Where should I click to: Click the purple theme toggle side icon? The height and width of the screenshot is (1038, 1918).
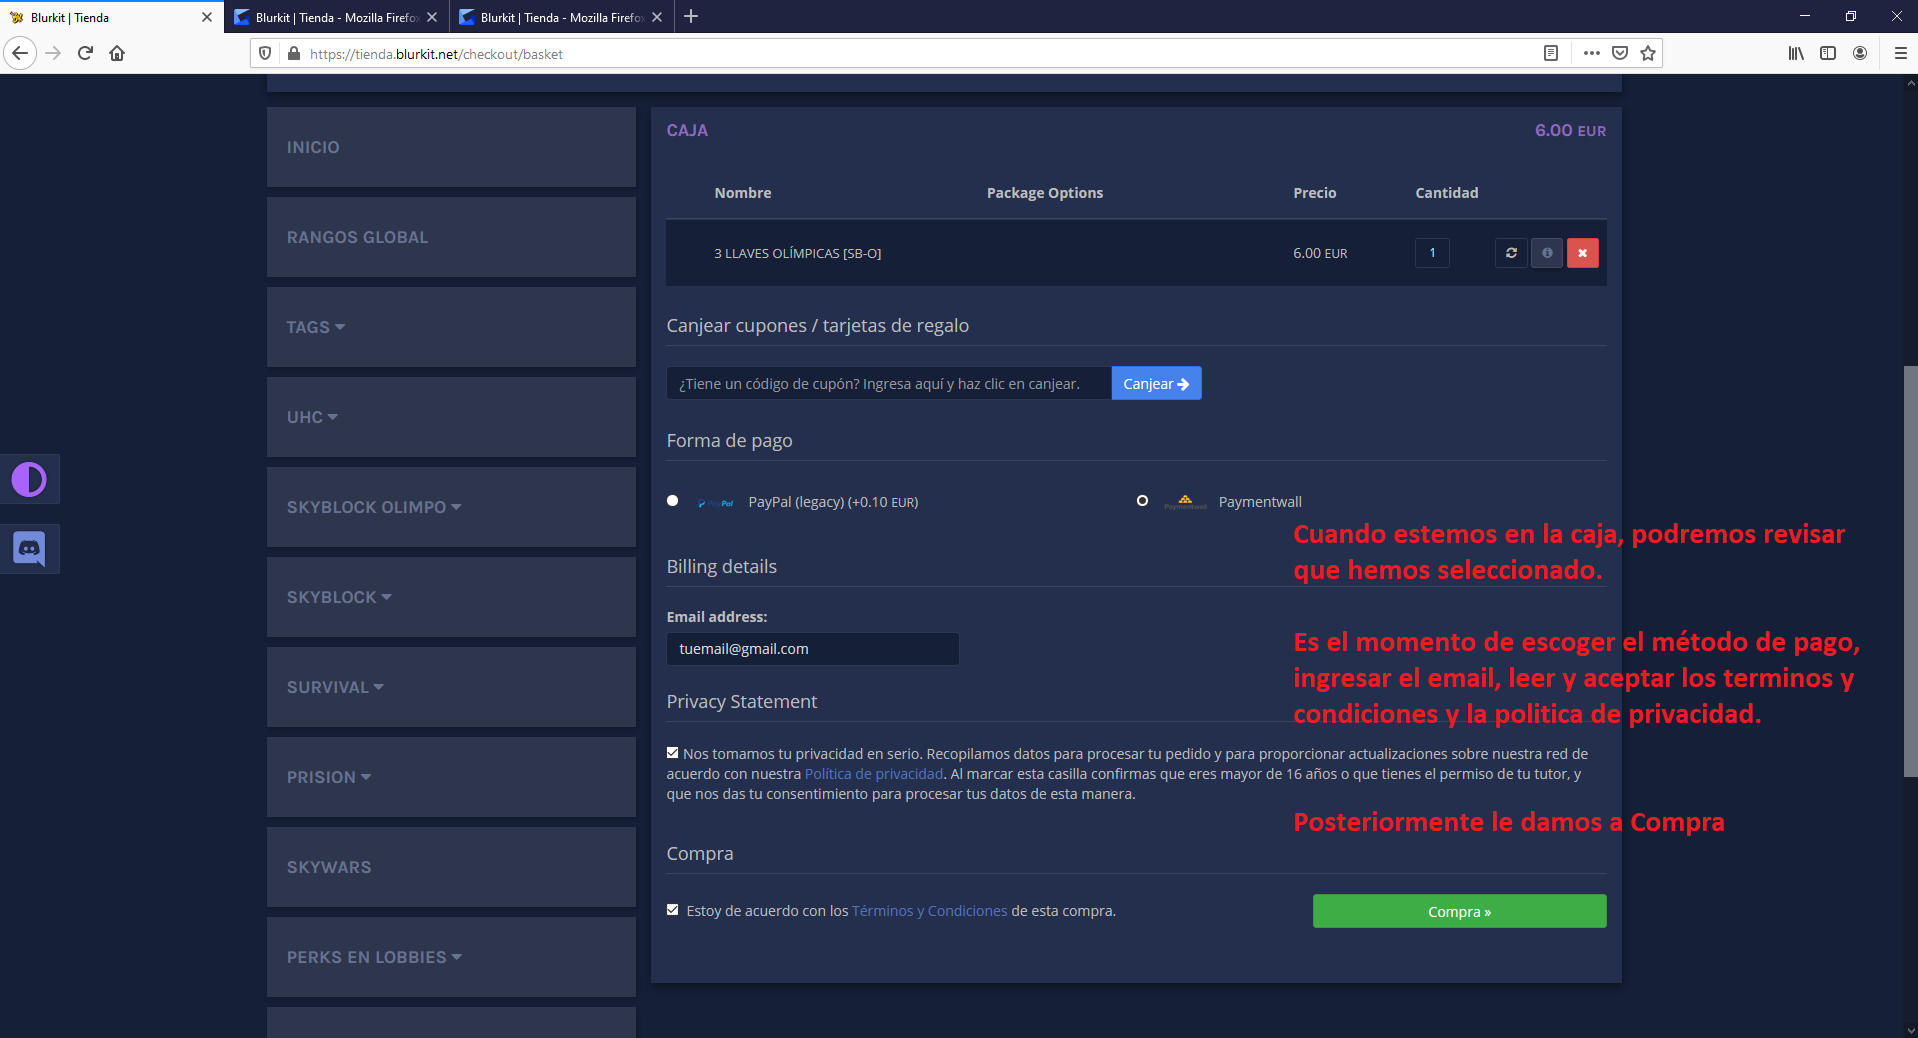click(x=29, y=480)
